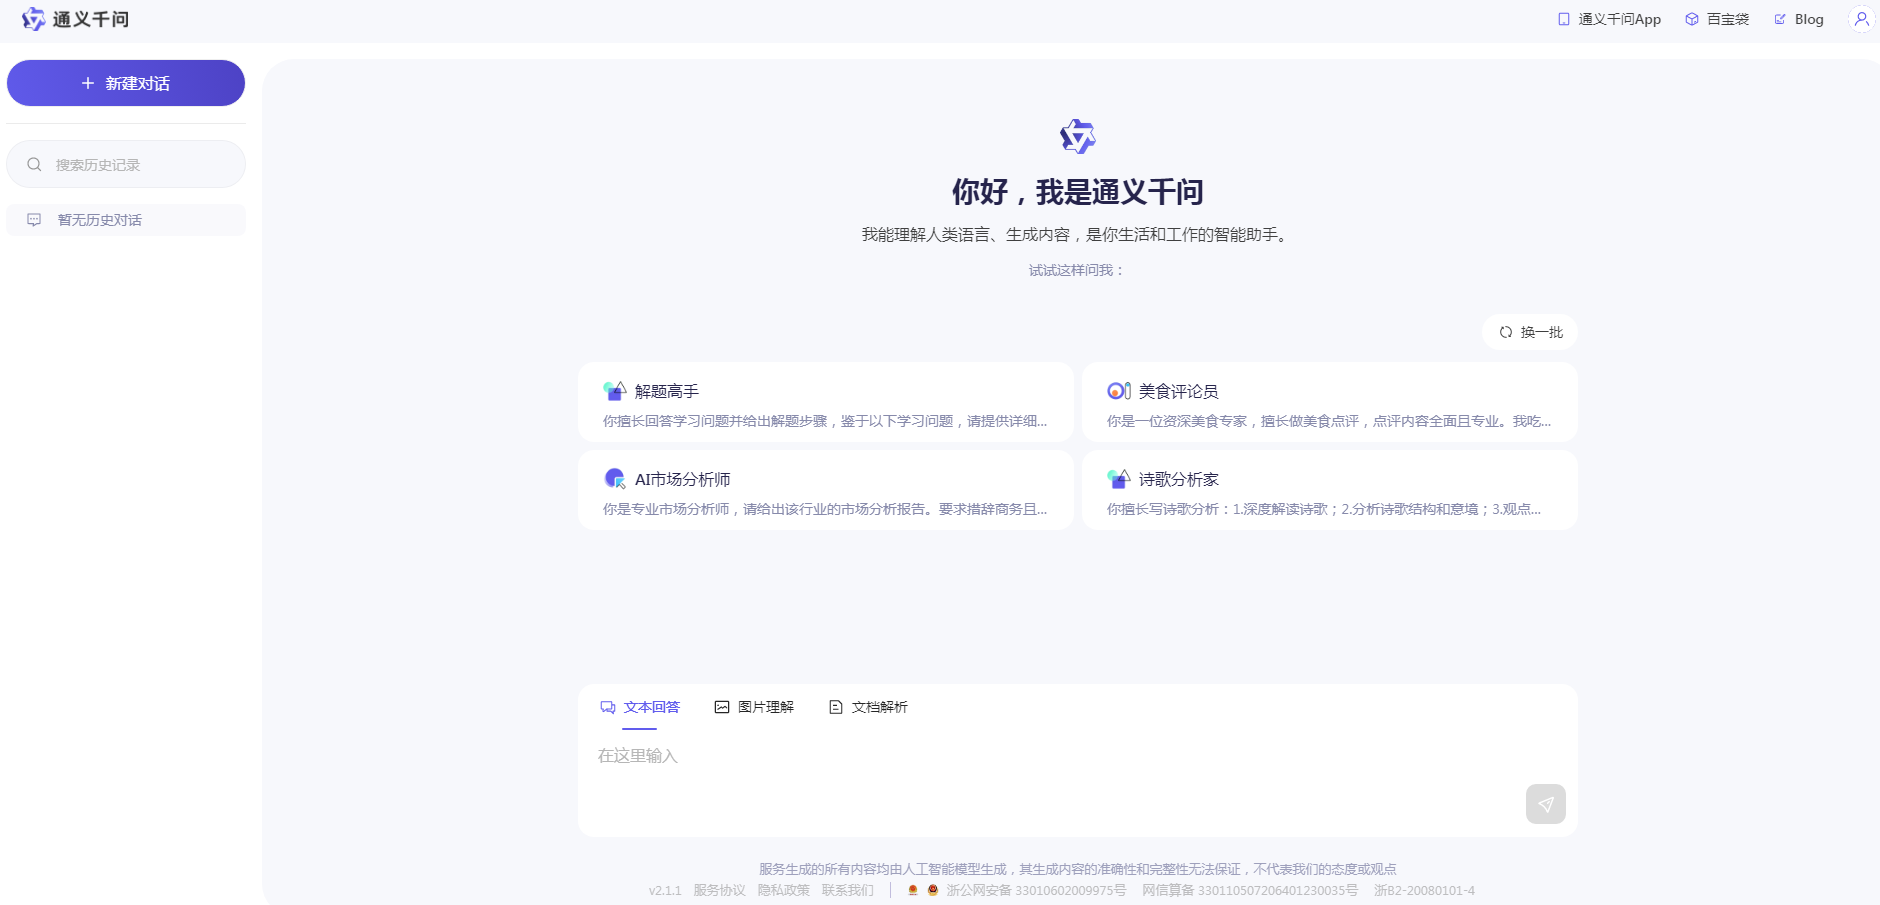1880x905 pixels.
Task: Switch to the 图片理解 tab
Action: pos(754,707)
